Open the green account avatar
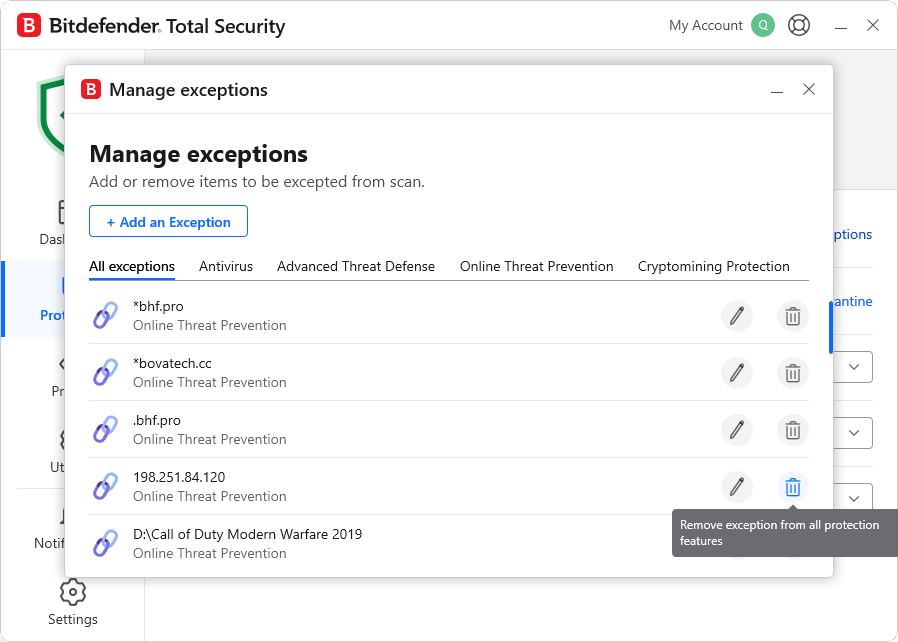The height and width of the screenshot is (642, 898). pos(763,25)
